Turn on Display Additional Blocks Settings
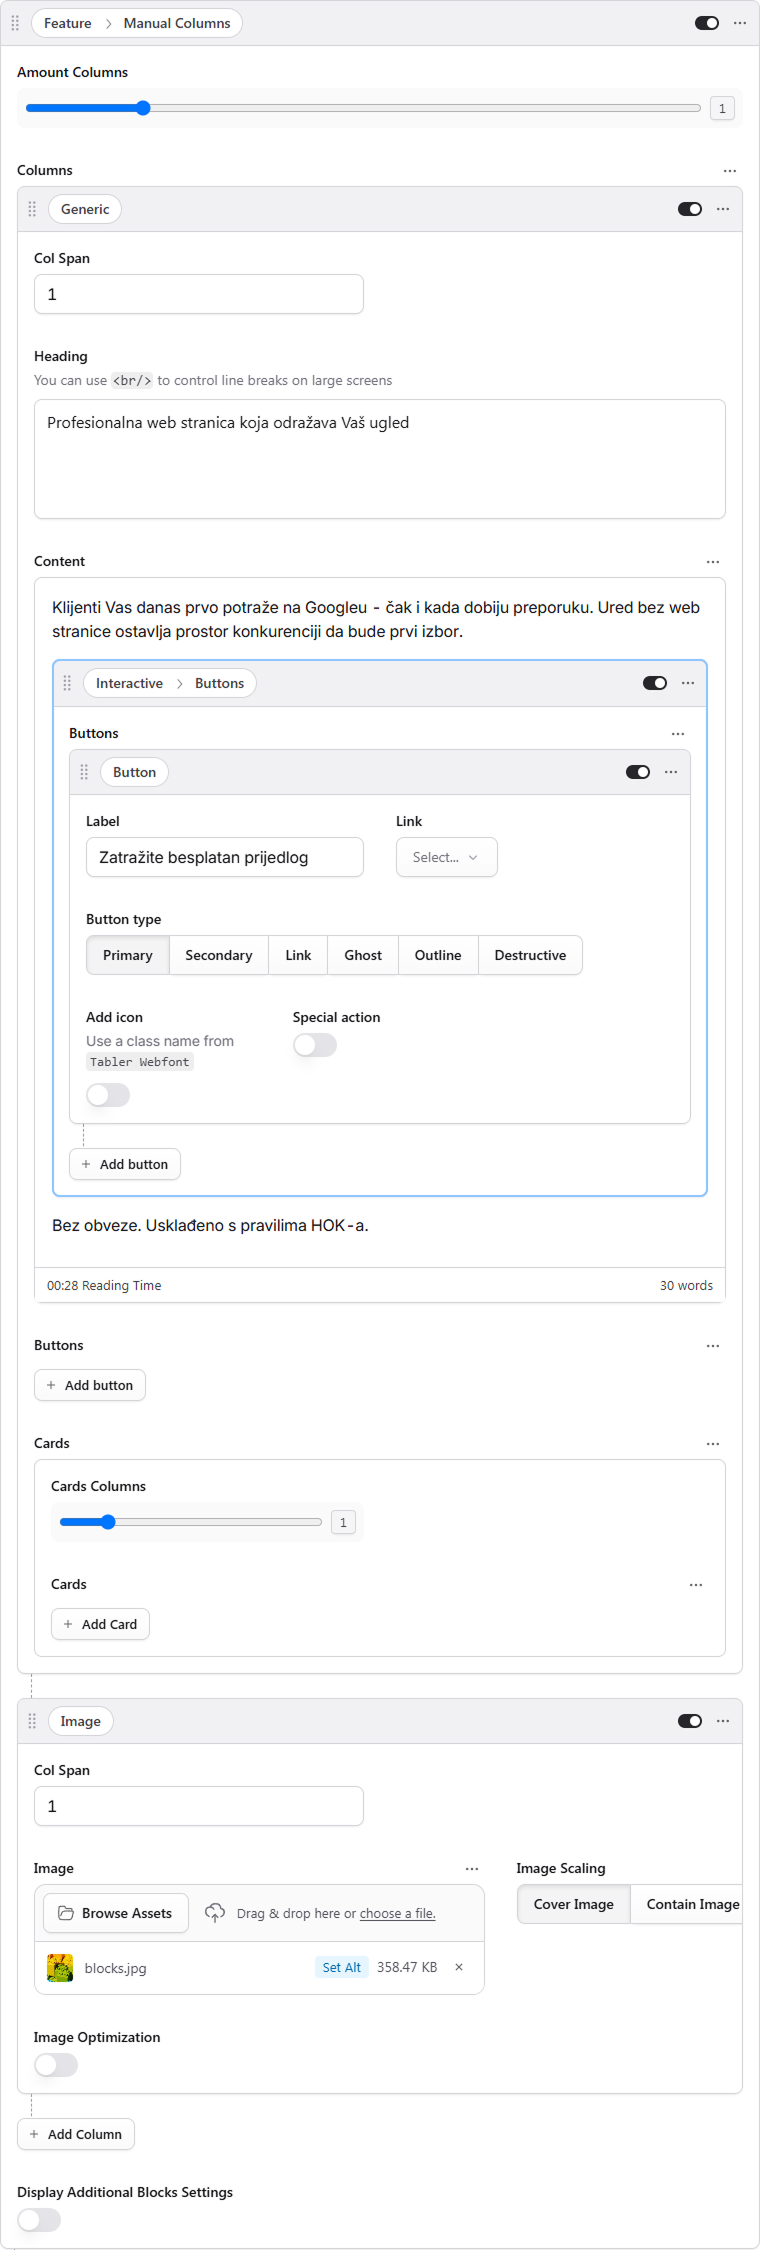760x2250 pixels. point(39,2220)
